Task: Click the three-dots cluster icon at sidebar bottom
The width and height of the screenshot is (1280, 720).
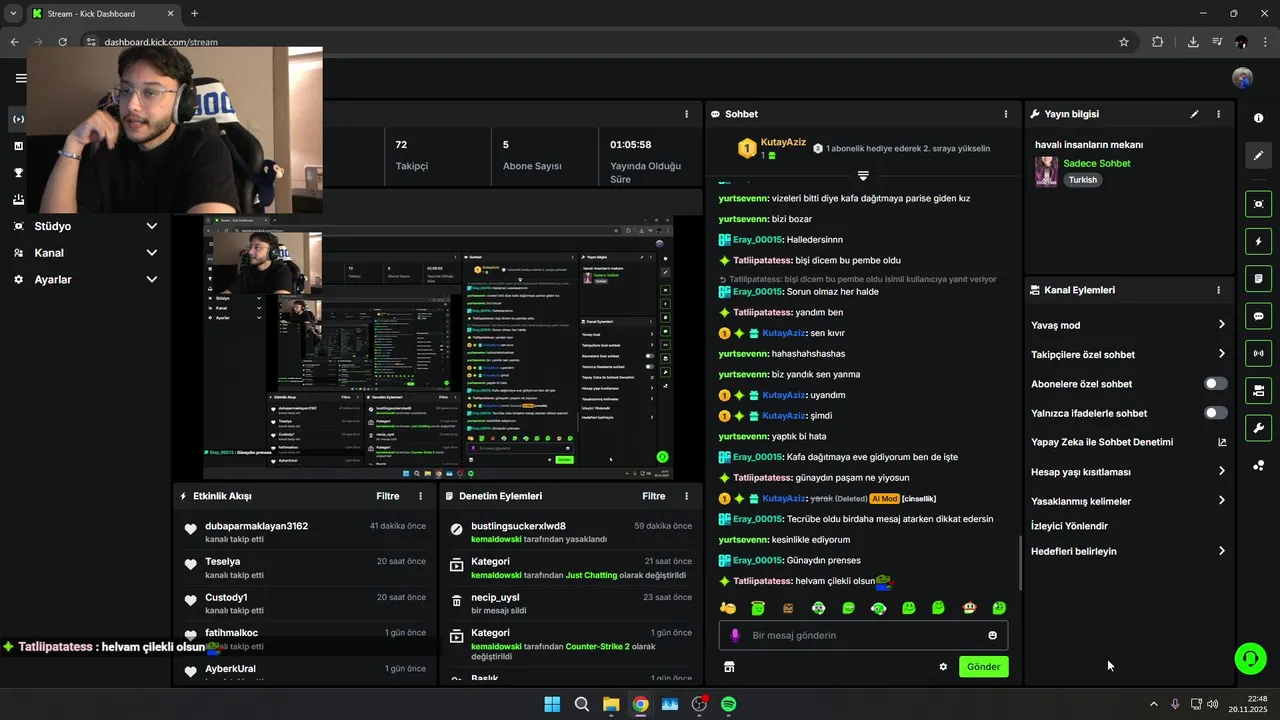Action: [1258, 465]
